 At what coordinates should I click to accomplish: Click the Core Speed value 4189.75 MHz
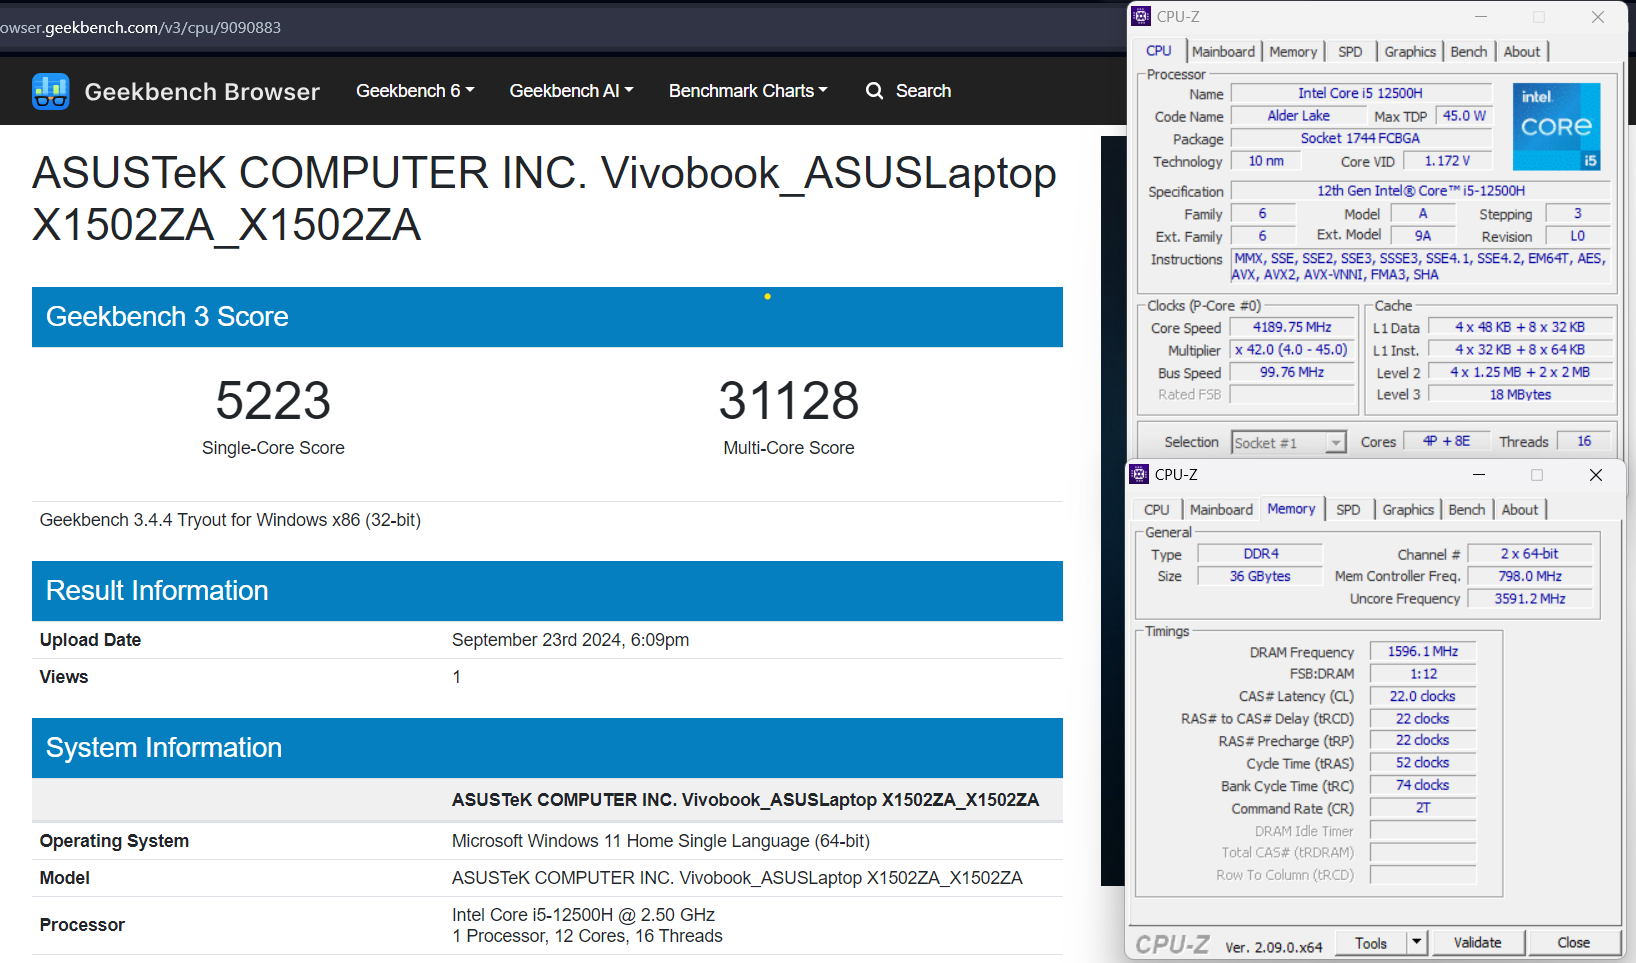click(x=1292, y=328)
